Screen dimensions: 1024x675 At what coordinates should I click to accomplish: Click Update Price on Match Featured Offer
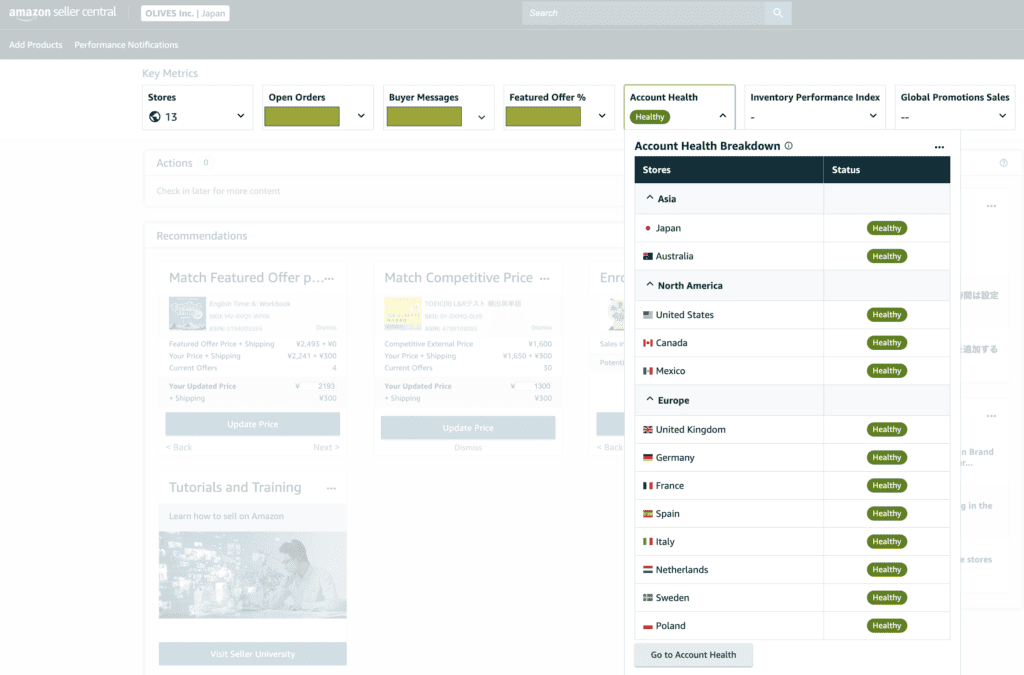pyautogui.click(x=253, y=424)
